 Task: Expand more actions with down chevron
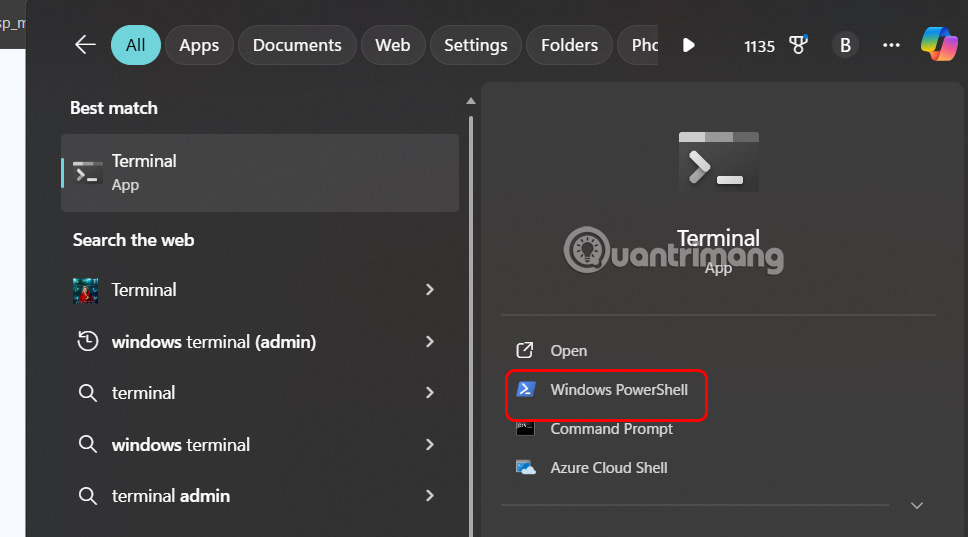[917, 506]
